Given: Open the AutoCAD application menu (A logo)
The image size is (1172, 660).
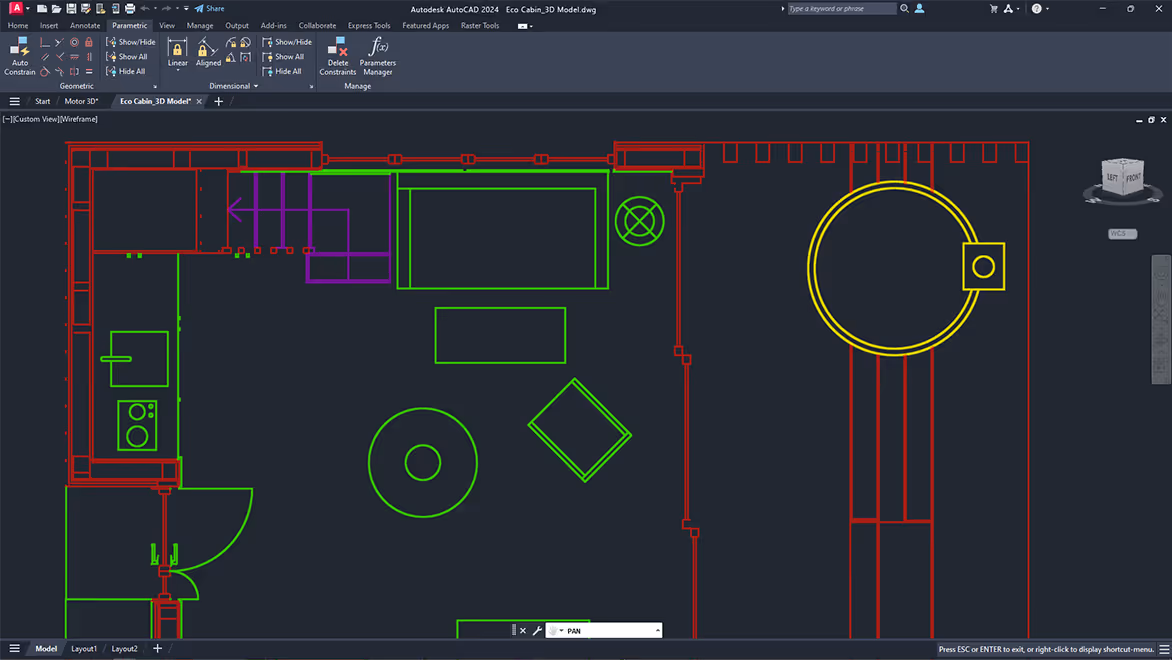Looking at the screenshot, I should coord(16,9).
